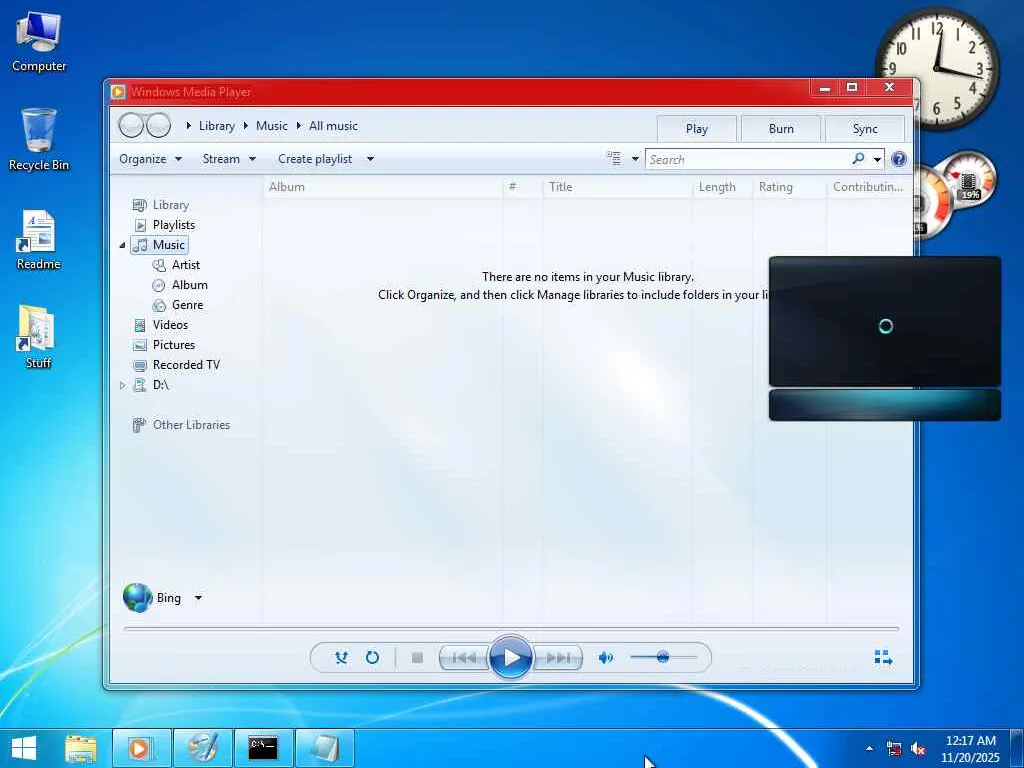The image size is (1024, 768).
Task: Select Playlists in the navigation pane
Action: (165, 225)
